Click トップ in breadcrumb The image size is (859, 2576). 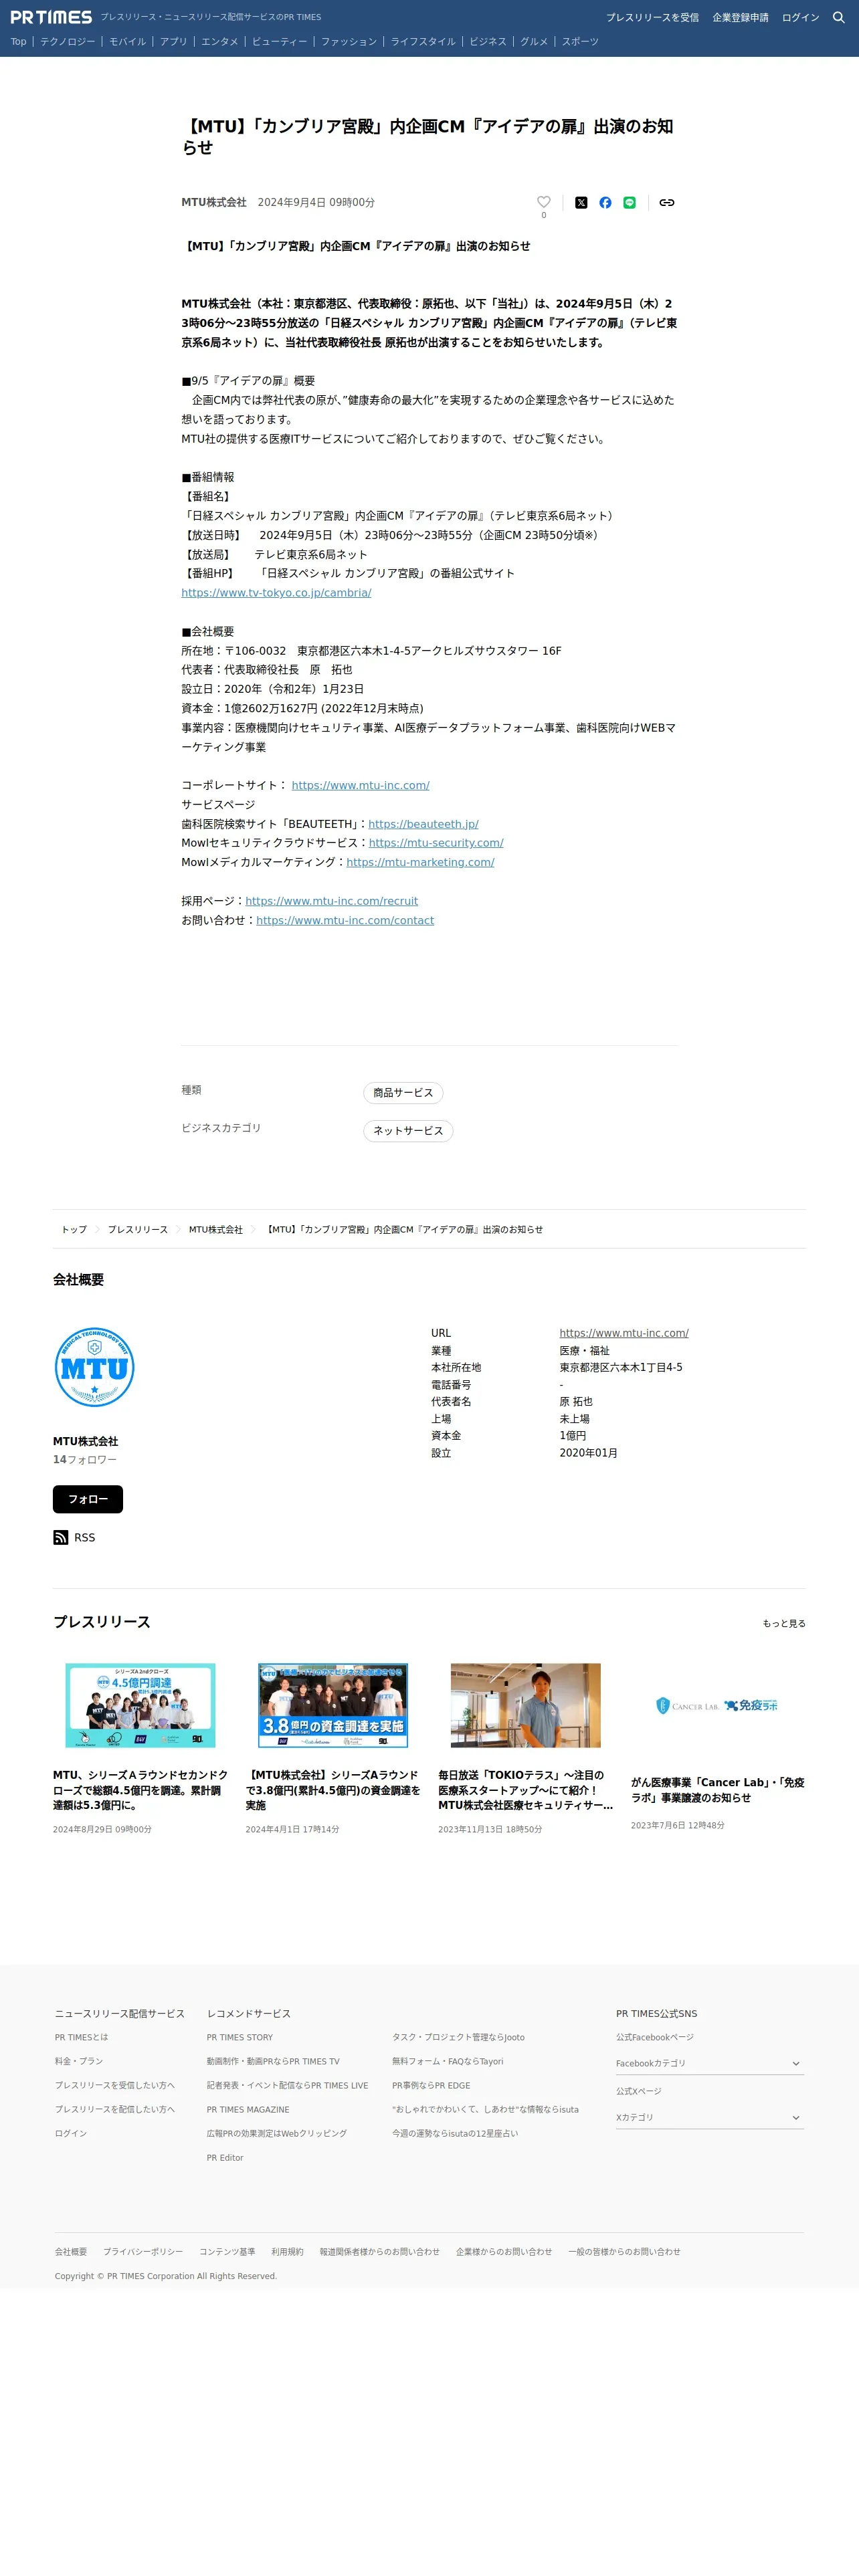coord(74,1230)
